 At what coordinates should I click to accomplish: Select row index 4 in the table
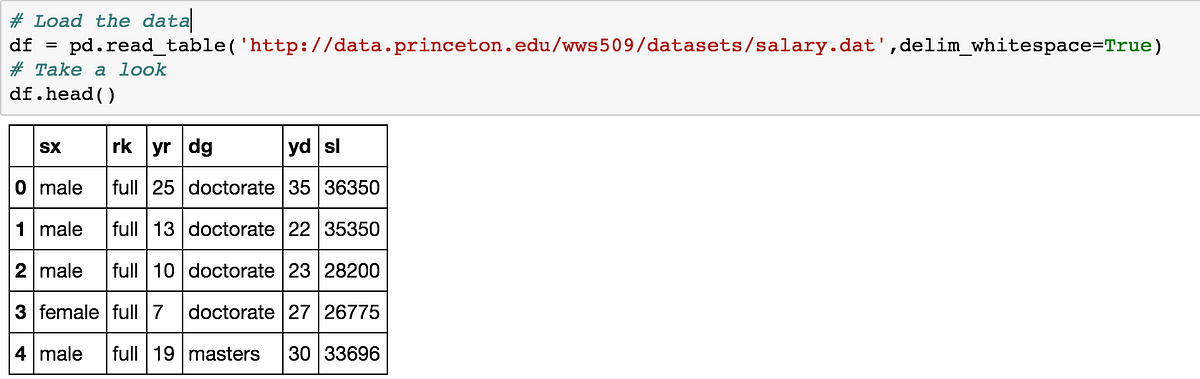point(22,353)
